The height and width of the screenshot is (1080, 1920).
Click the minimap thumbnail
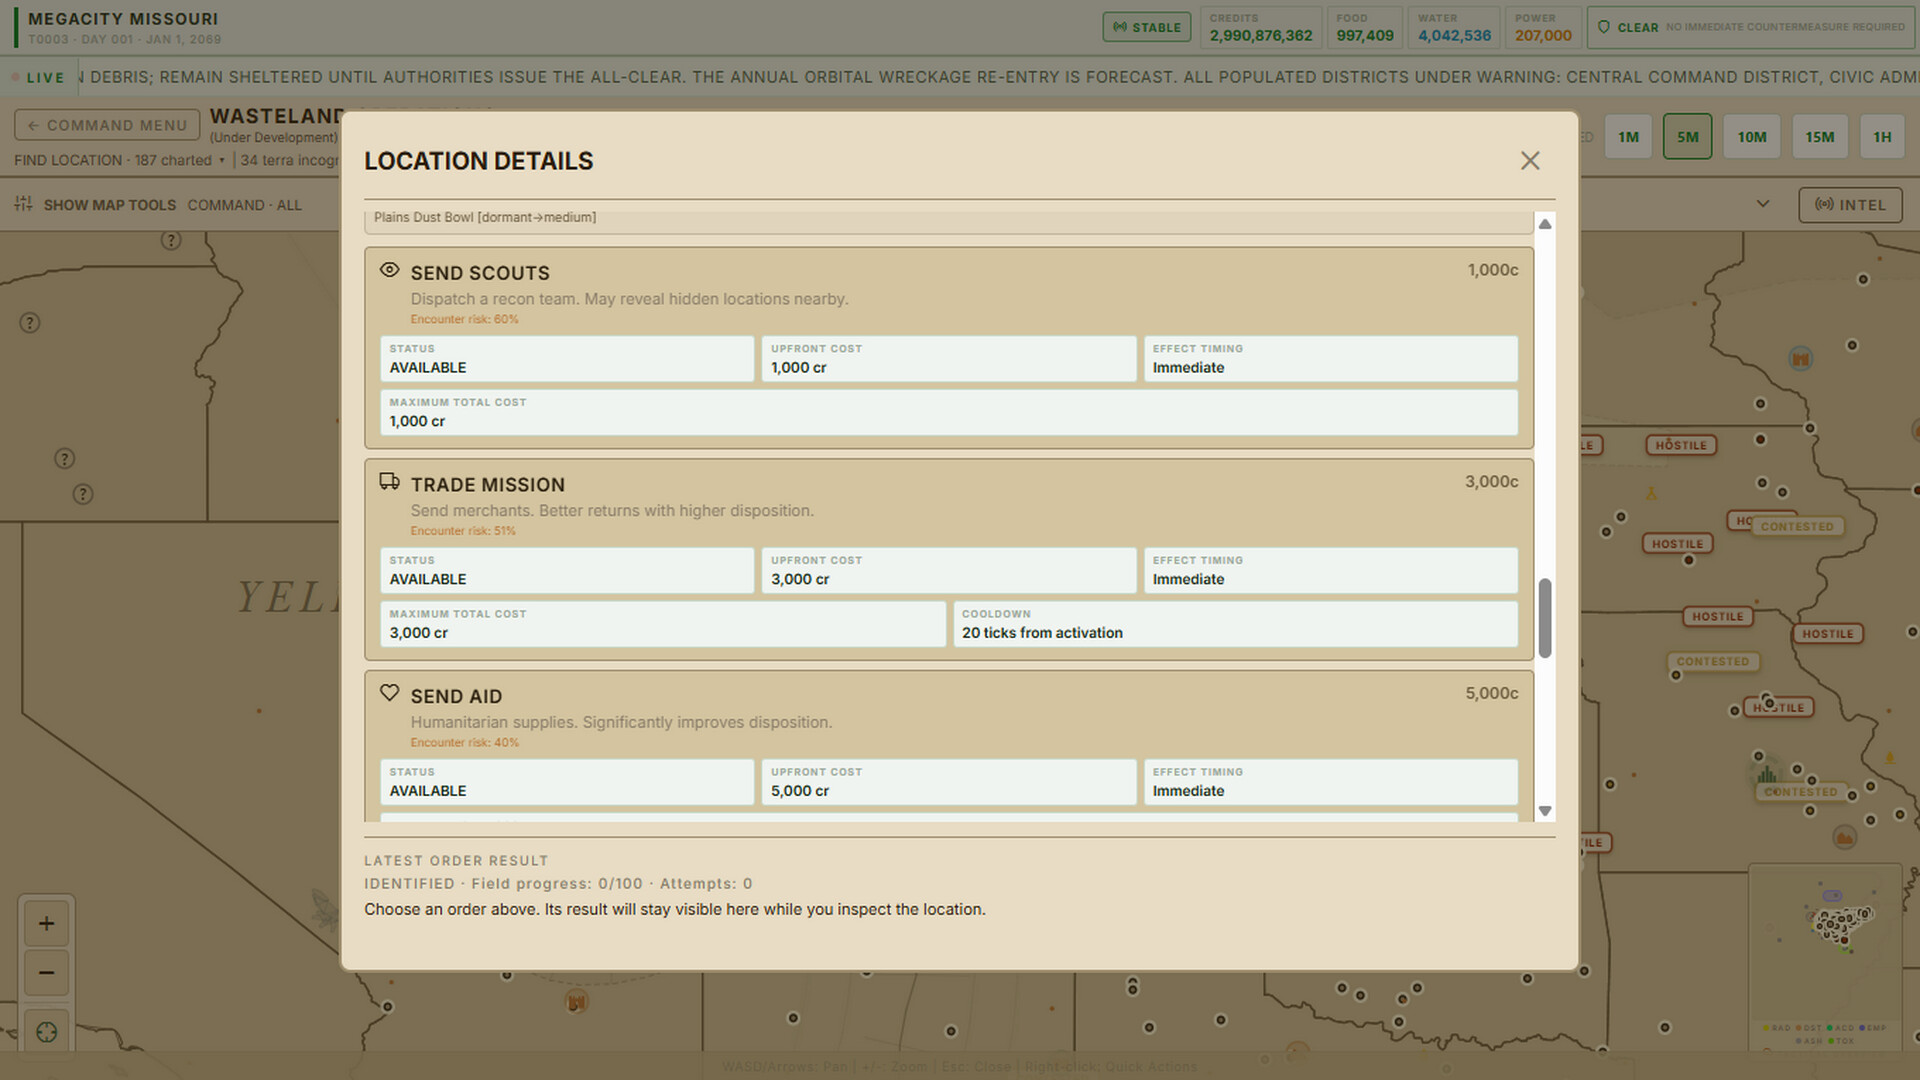coord(1825,957)
